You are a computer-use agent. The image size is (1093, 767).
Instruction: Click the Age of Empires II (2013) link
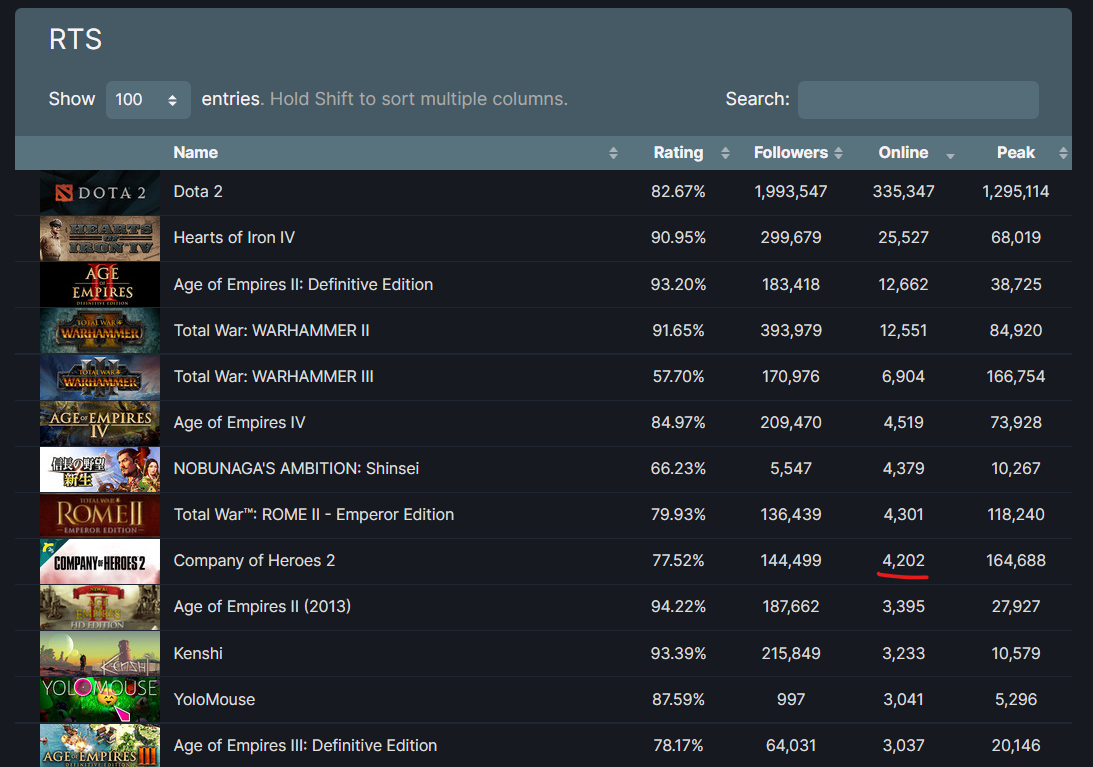(x=262, y=606)
